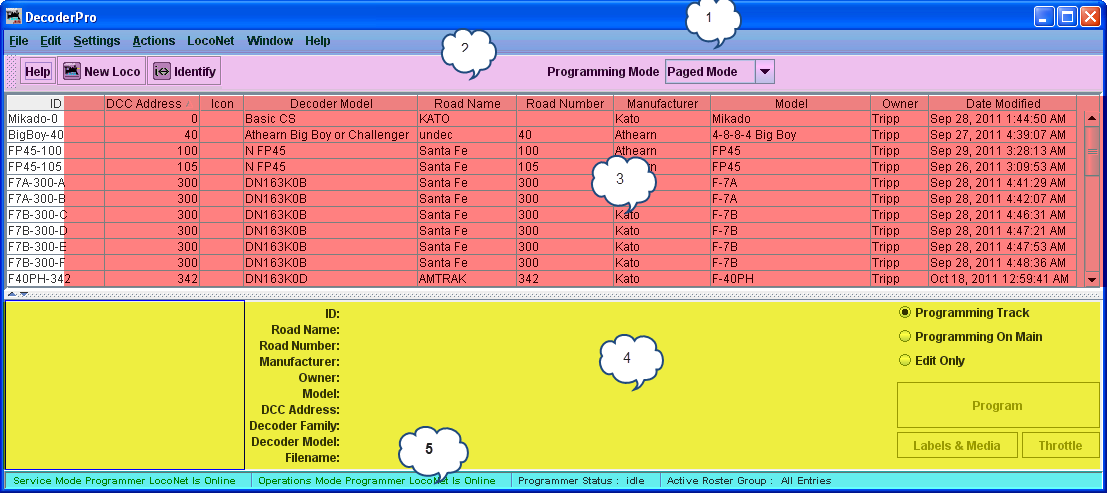
Task: Open the Actions menu
Action: 153,41
